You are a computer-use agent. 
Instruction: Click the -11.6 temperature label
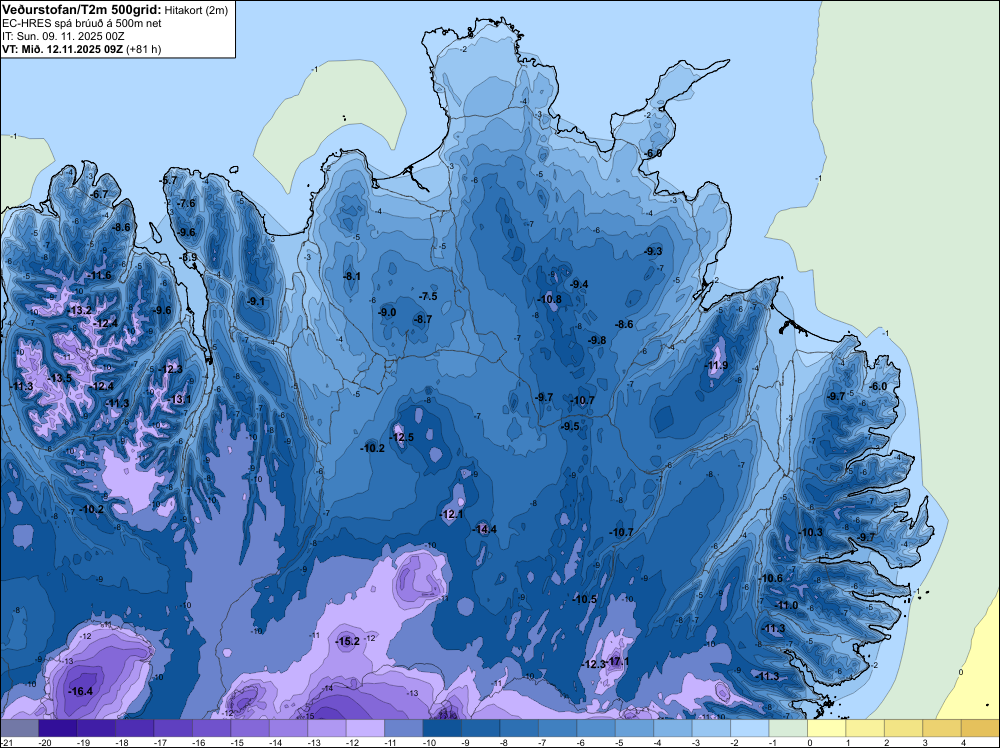click(99, 275)
